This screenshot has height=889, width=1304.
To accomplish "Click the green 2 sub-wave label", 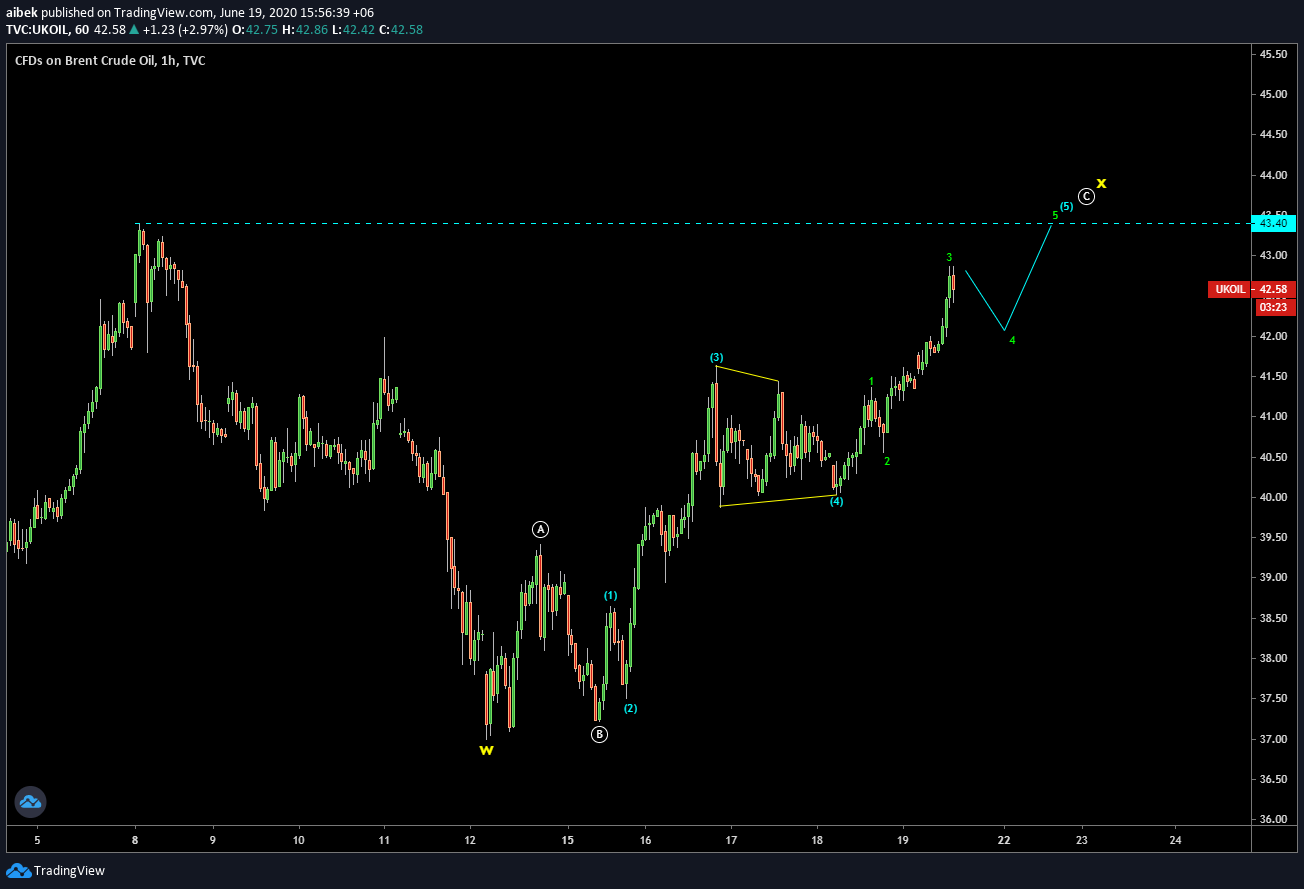I will (x=887, y=461).
